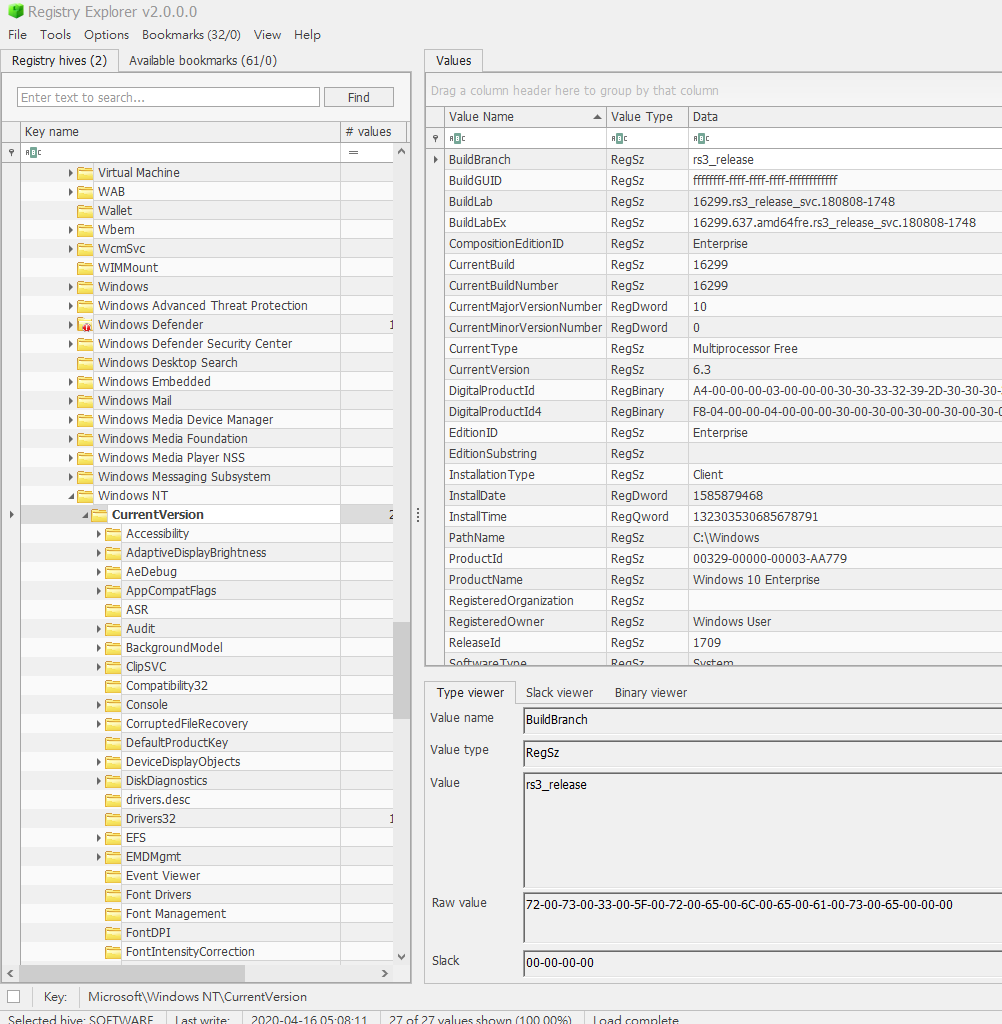This screenshot has height=1024, width=1002.
Task: Click the Key name filter row icon
Action: point(11,152)
